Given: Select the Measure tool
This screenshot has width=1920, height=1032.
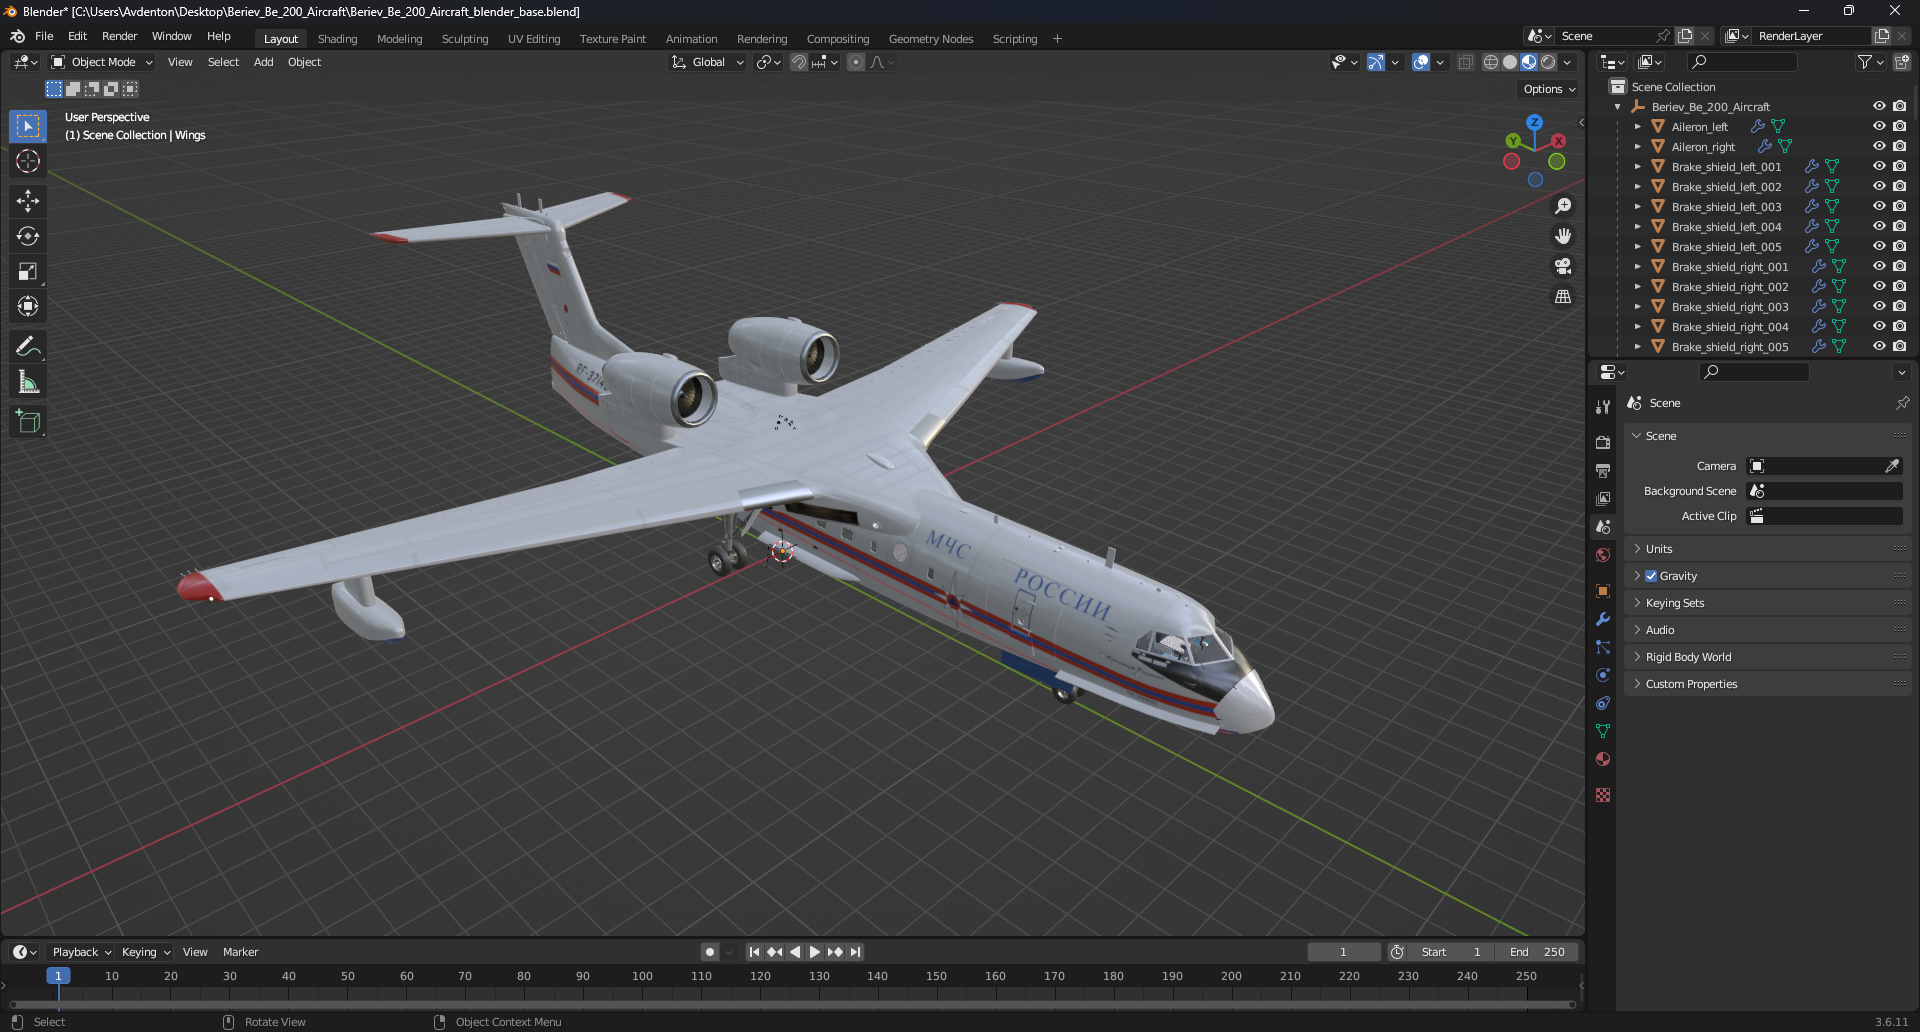Looking at the screenshot, I should pos(28,382).
